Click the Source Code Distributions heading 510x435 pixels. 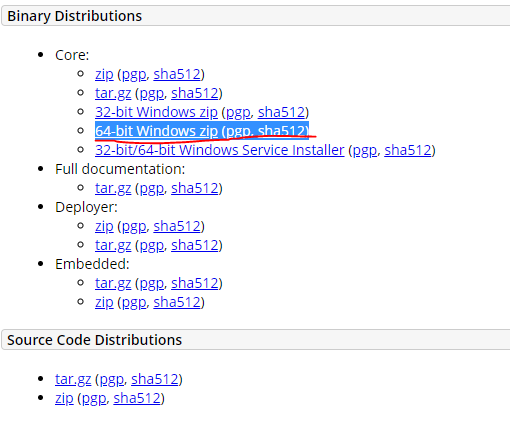(95, 340)
